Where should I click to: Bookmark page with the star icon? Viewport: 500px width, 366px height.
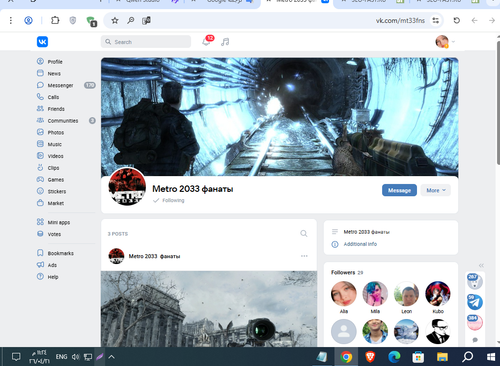[115, 21]
